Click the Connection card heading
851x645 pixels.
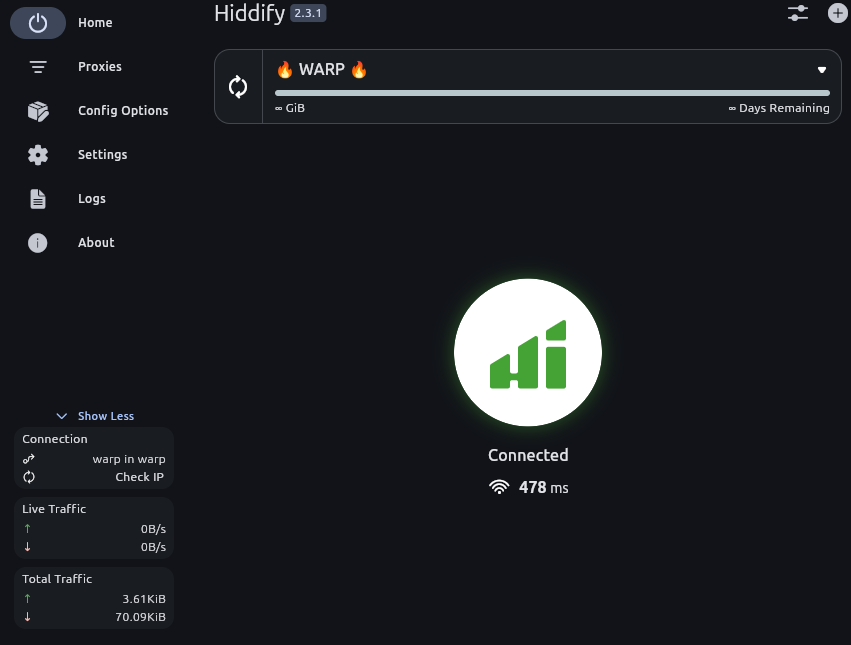(55, 439)
